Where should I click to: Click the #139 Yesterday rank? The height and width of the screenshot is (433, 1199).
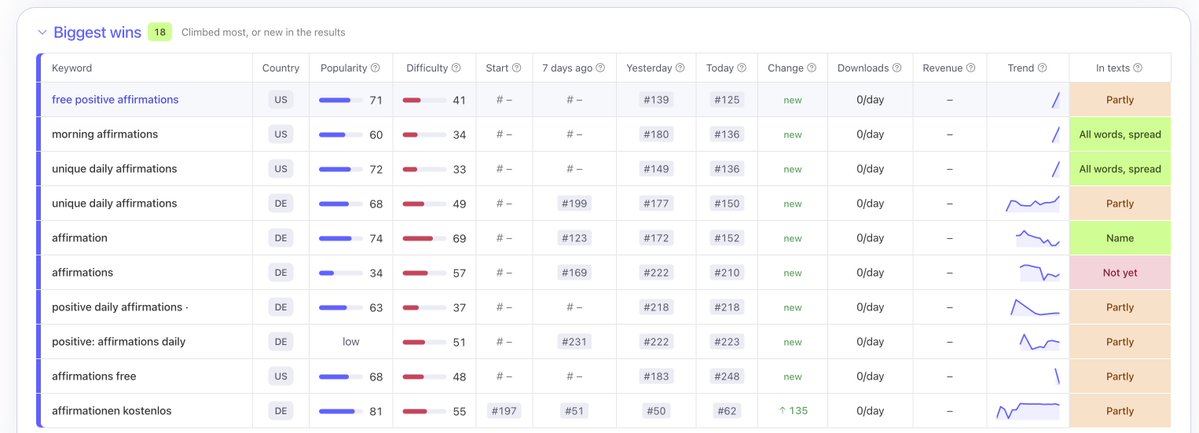click(656, 99)
